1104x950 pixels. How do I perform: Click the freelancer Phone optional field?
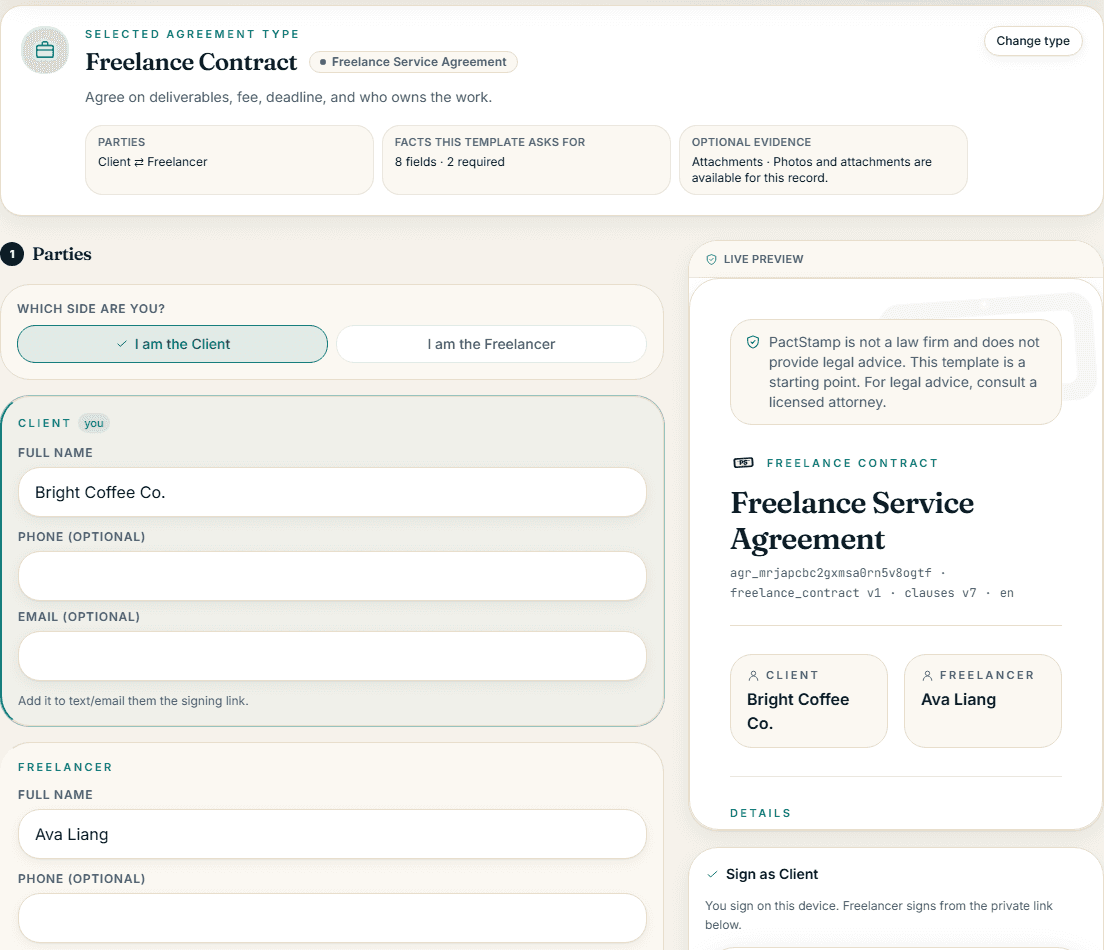(x=332, y=918)
